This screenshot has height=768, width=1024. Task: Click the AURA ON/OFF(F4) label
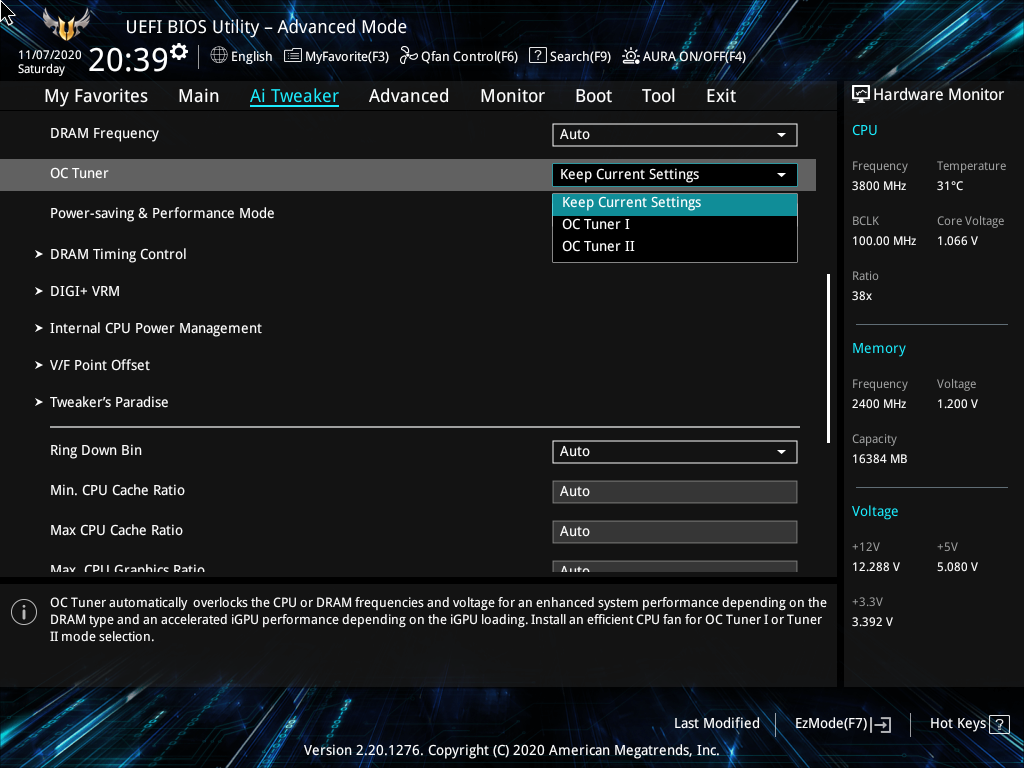pos(694,57)
